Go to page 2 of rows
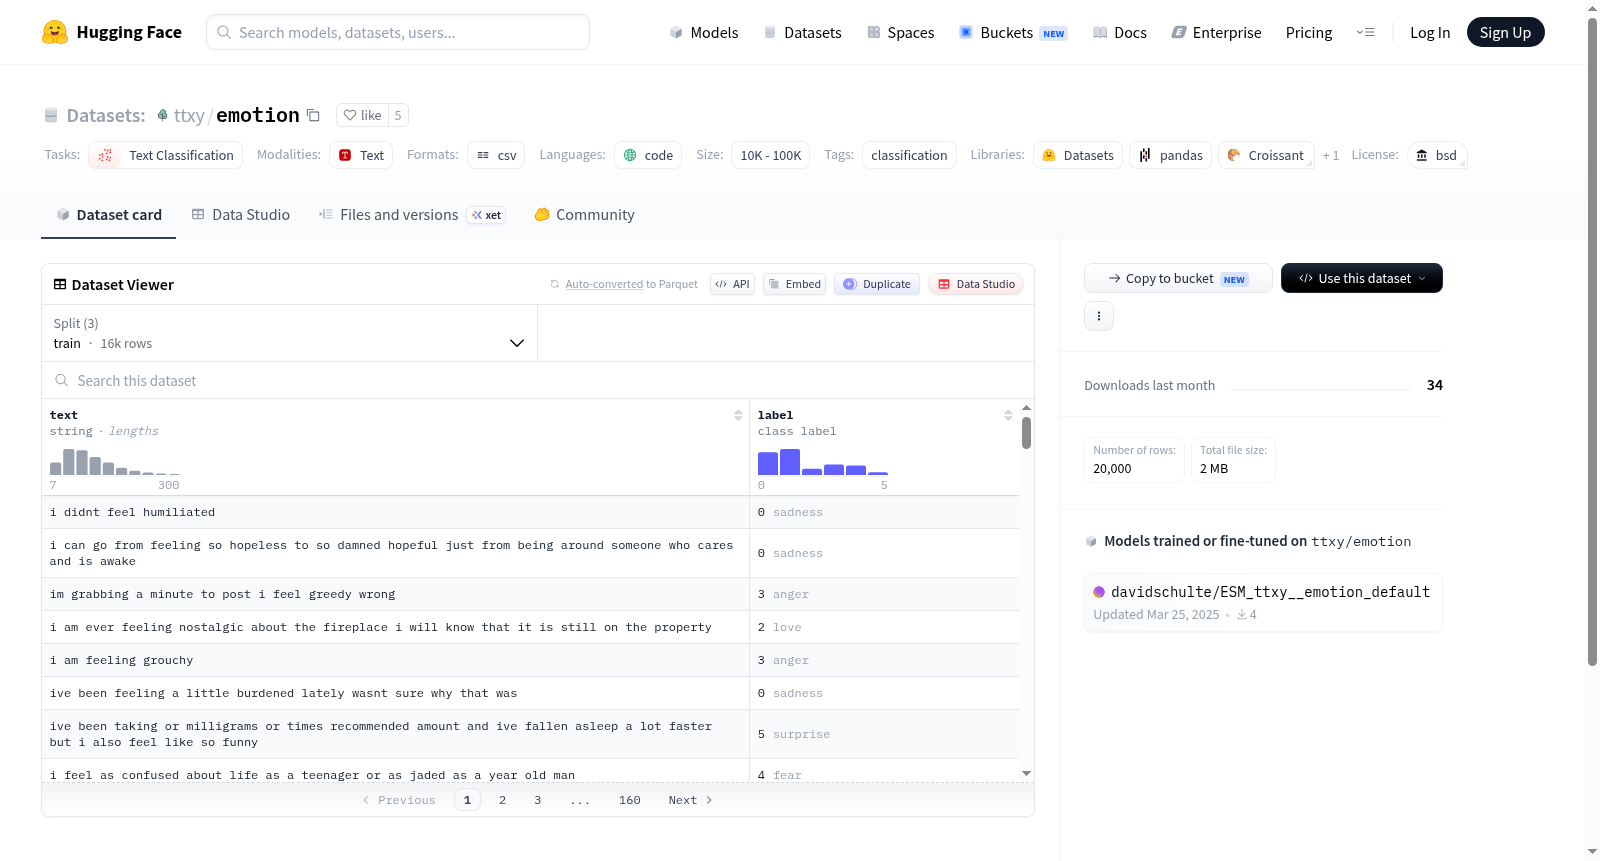Viewport: 1600px width, 861px height. [502, 800]
